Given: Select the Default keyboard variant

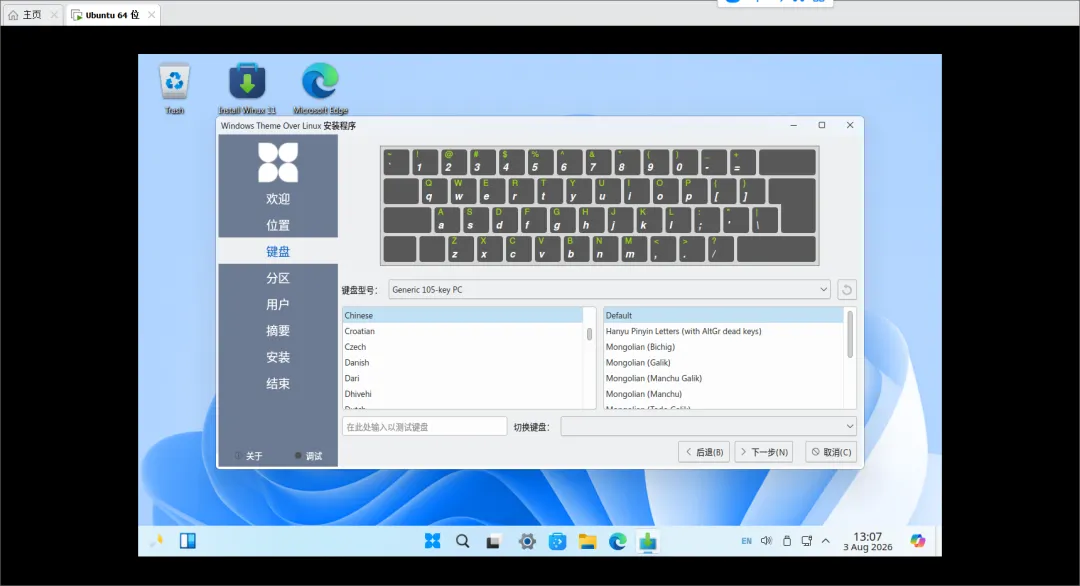Looking at the screenshot, I should coord(723,315).
